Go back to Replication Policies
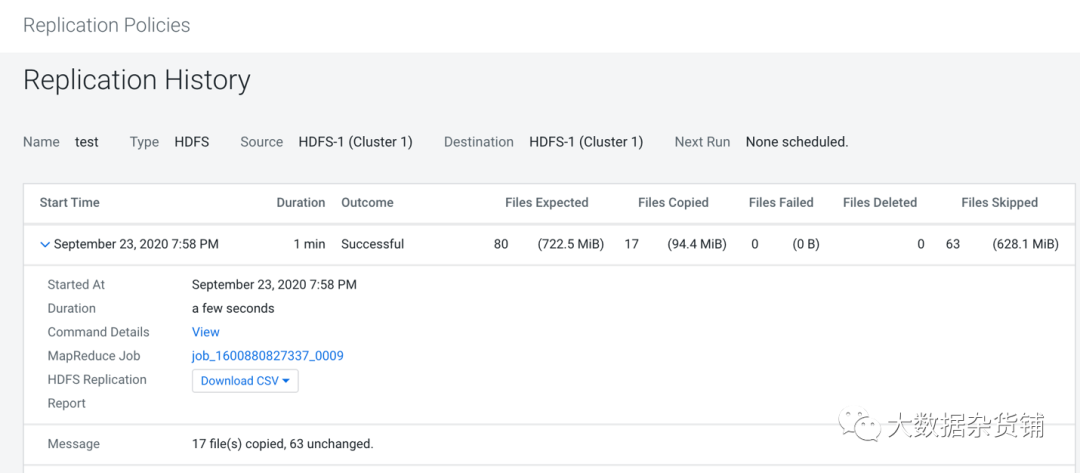Viewport: 1080px width, 473px height. point(106,25)
